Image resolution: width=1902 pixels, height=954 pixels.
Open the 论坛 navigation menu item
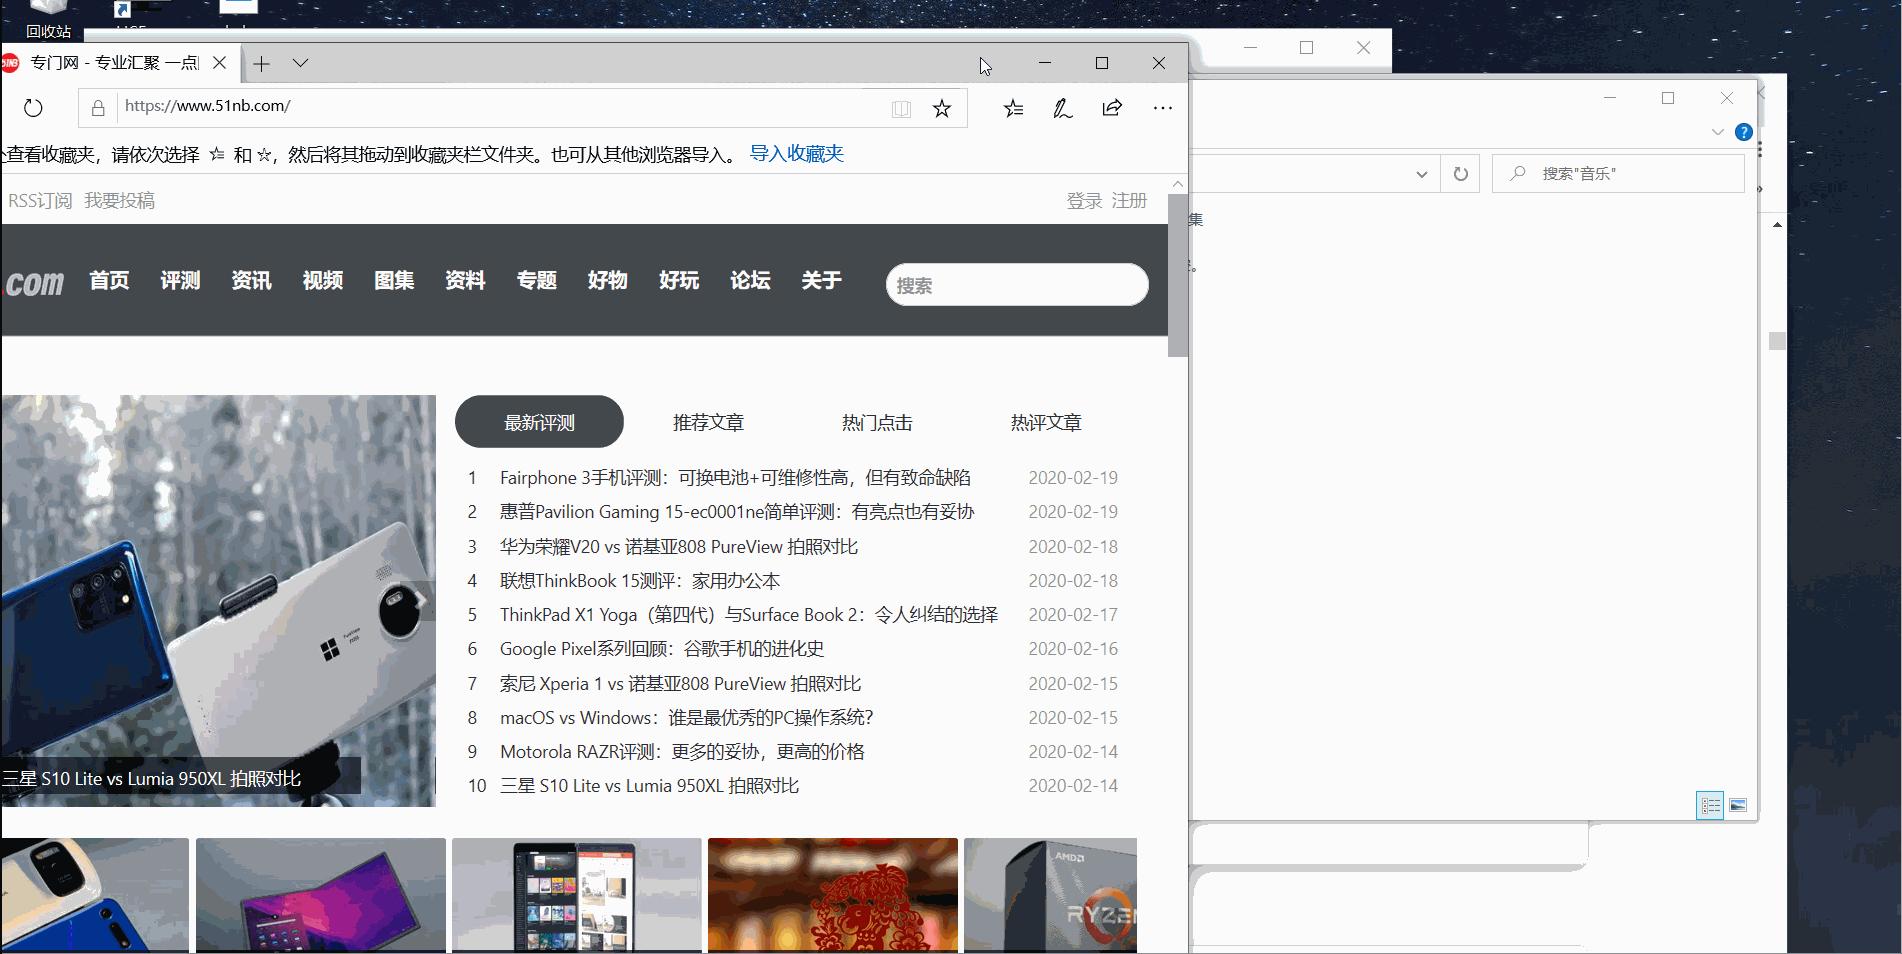(x=750, y=281)
